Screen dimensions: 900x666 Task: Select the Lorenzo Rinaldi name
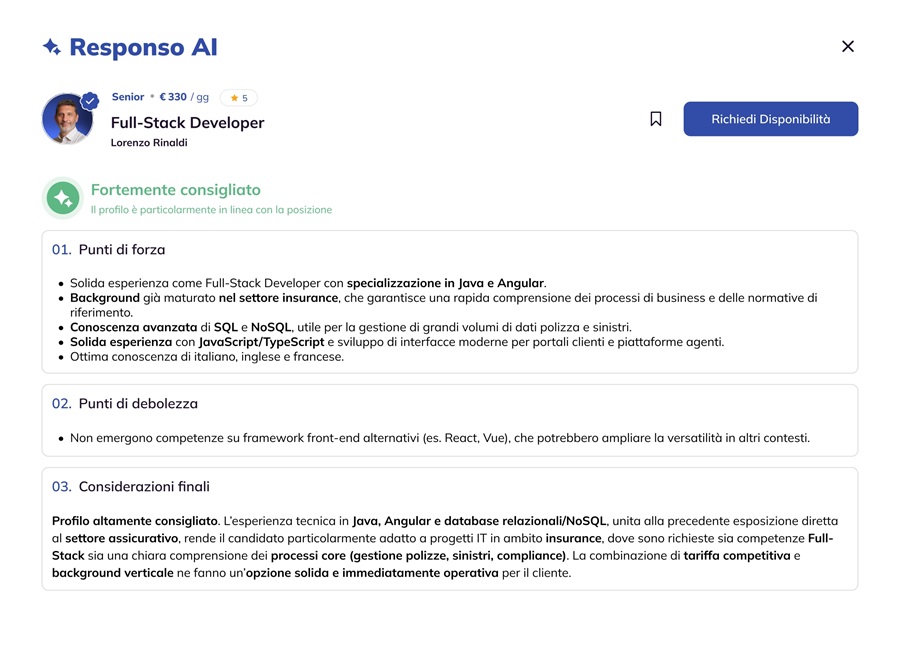coord(149,143)
